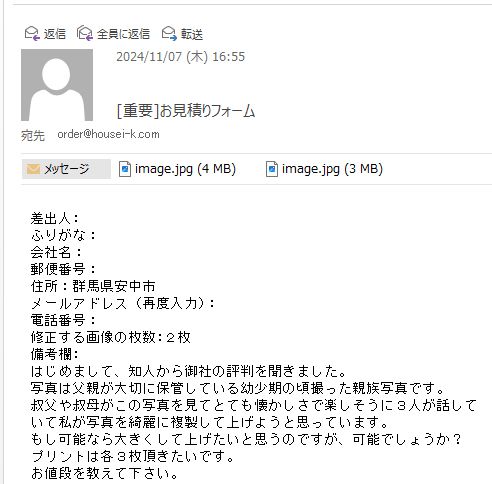Click the envelope icon beside メッセージ

[x=33, y=169]
